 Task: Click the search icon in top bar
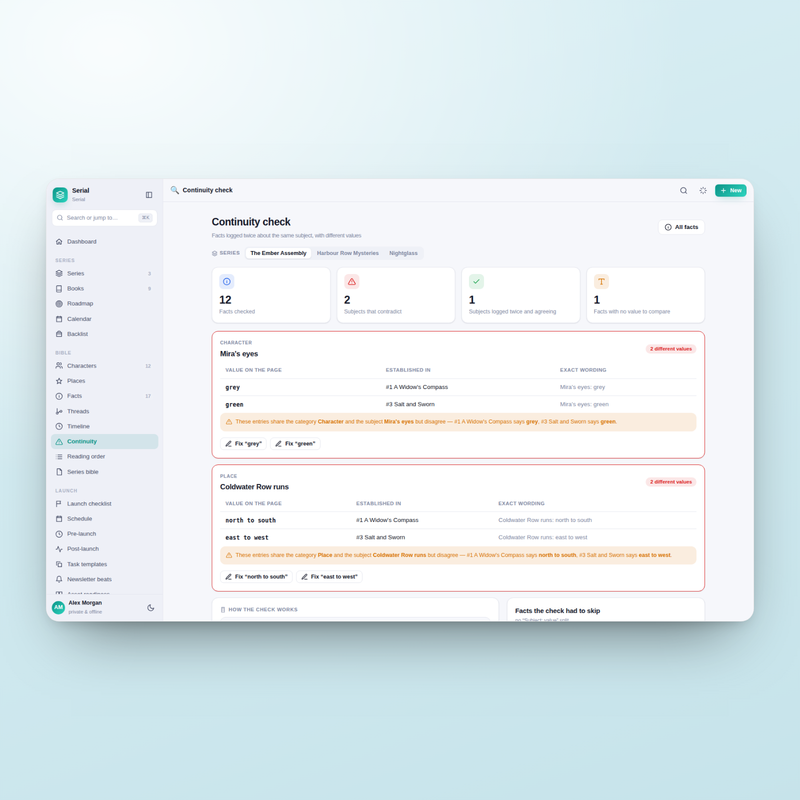pyautogui.click(x=683, y=190)
